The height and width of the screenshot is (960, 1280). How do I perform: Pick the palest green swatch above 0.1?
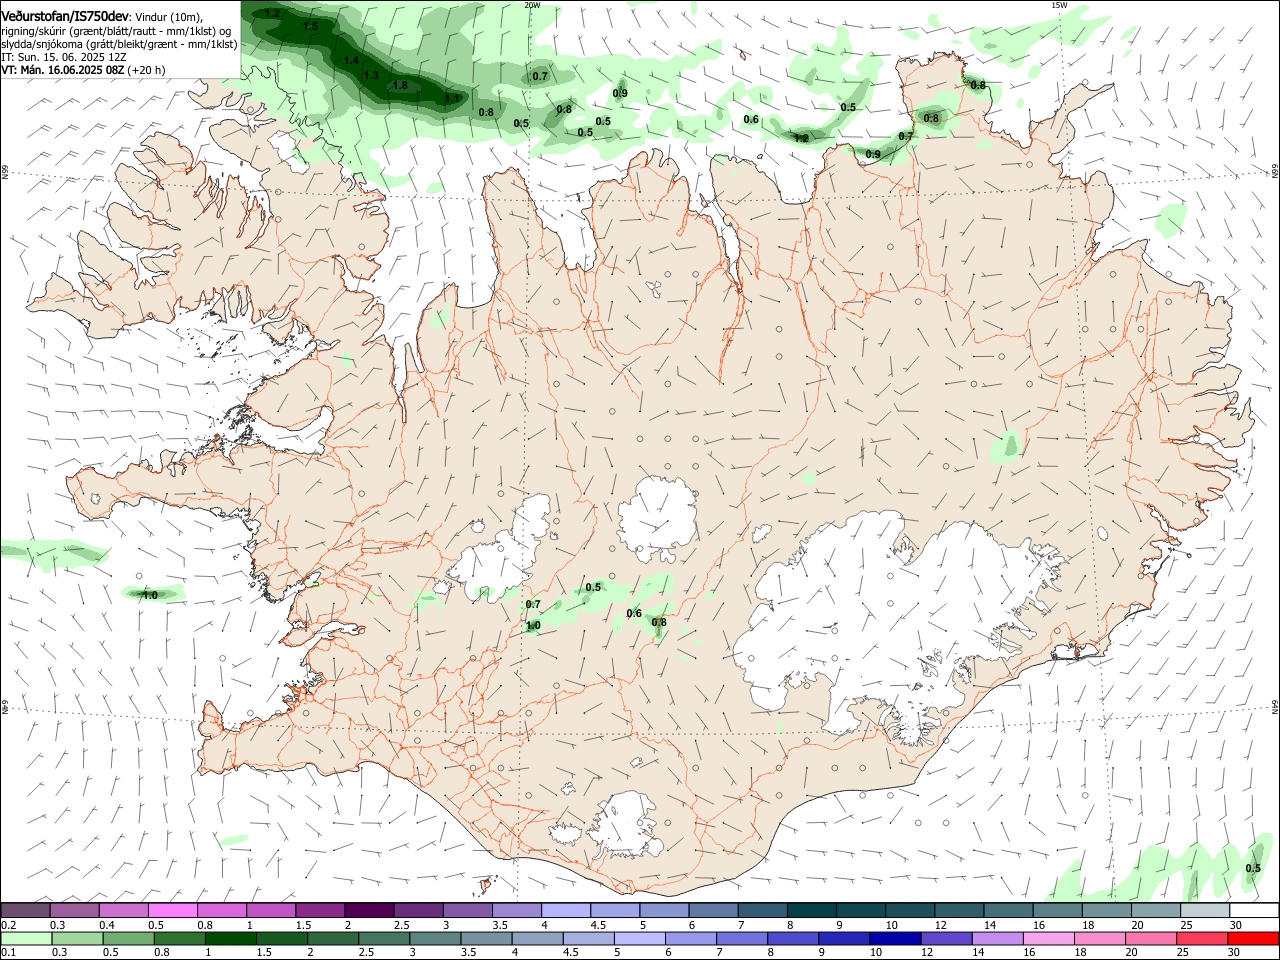tap(26, 938)
